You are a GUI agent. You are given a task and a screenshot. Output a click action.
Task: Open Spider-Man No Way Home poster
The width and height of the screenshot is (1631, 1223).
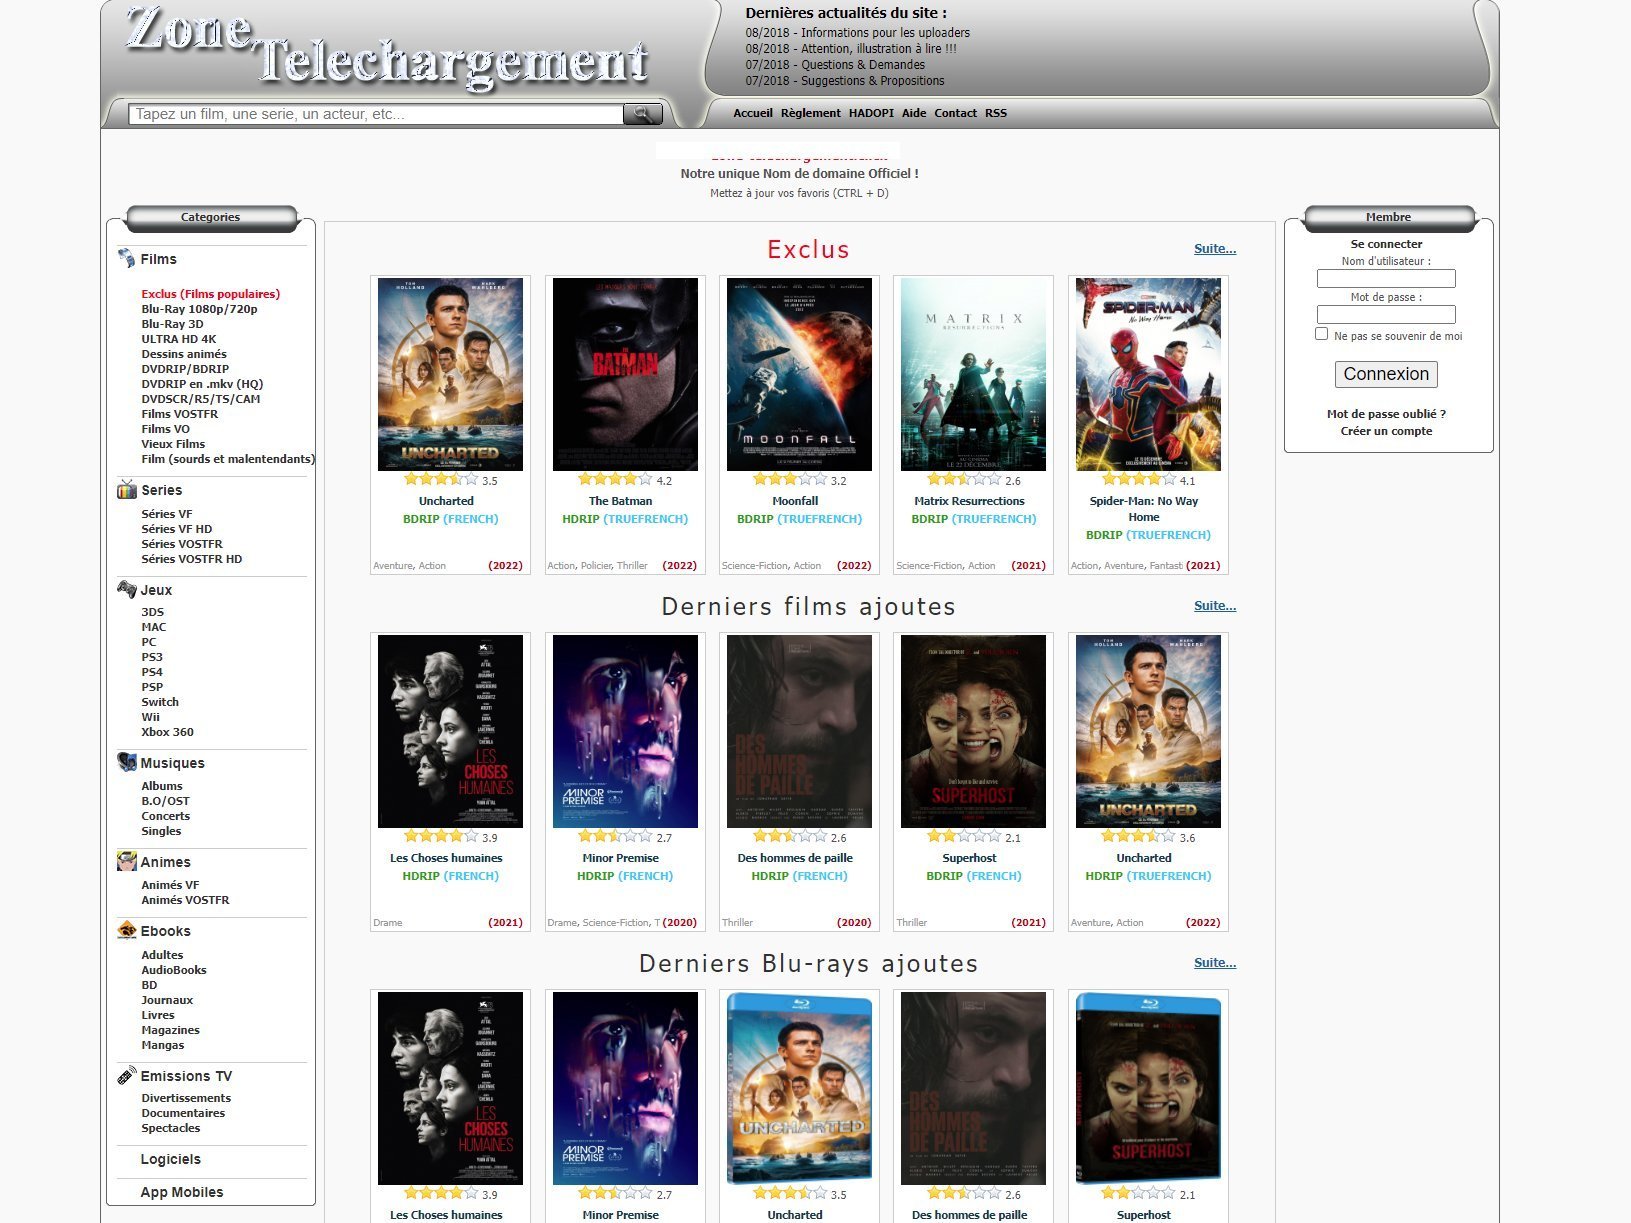point(1148,374)
